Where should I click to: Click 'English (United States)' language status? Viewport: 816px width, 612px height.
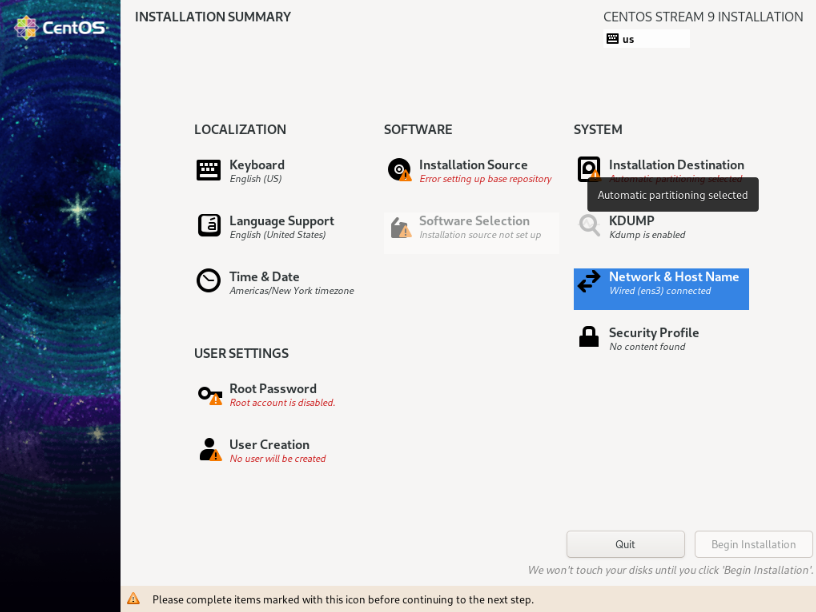278,235
